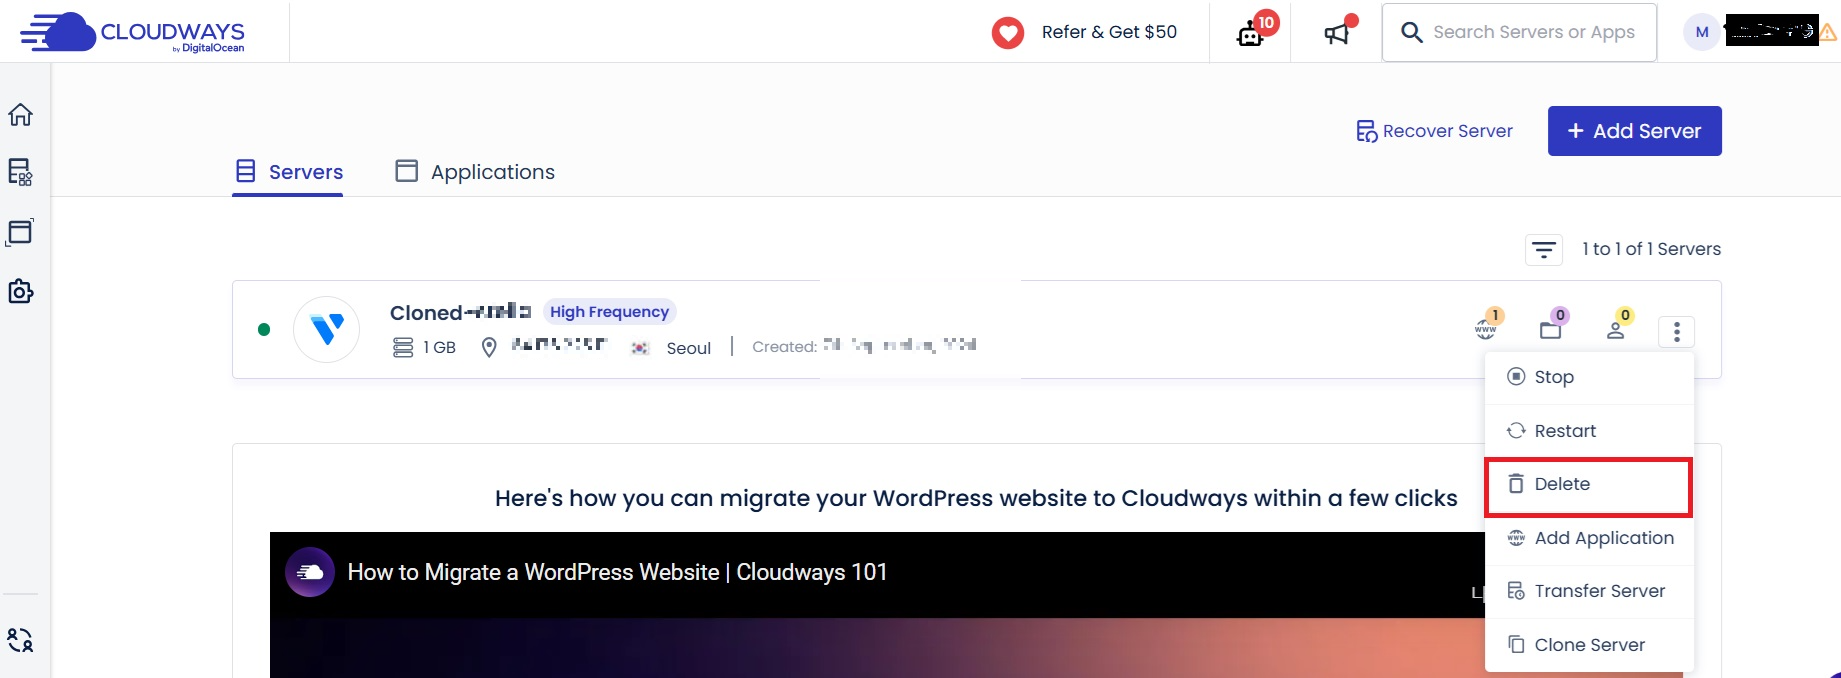Click the 1 GB server size label
1841x678 pixels.
[440, 348]
